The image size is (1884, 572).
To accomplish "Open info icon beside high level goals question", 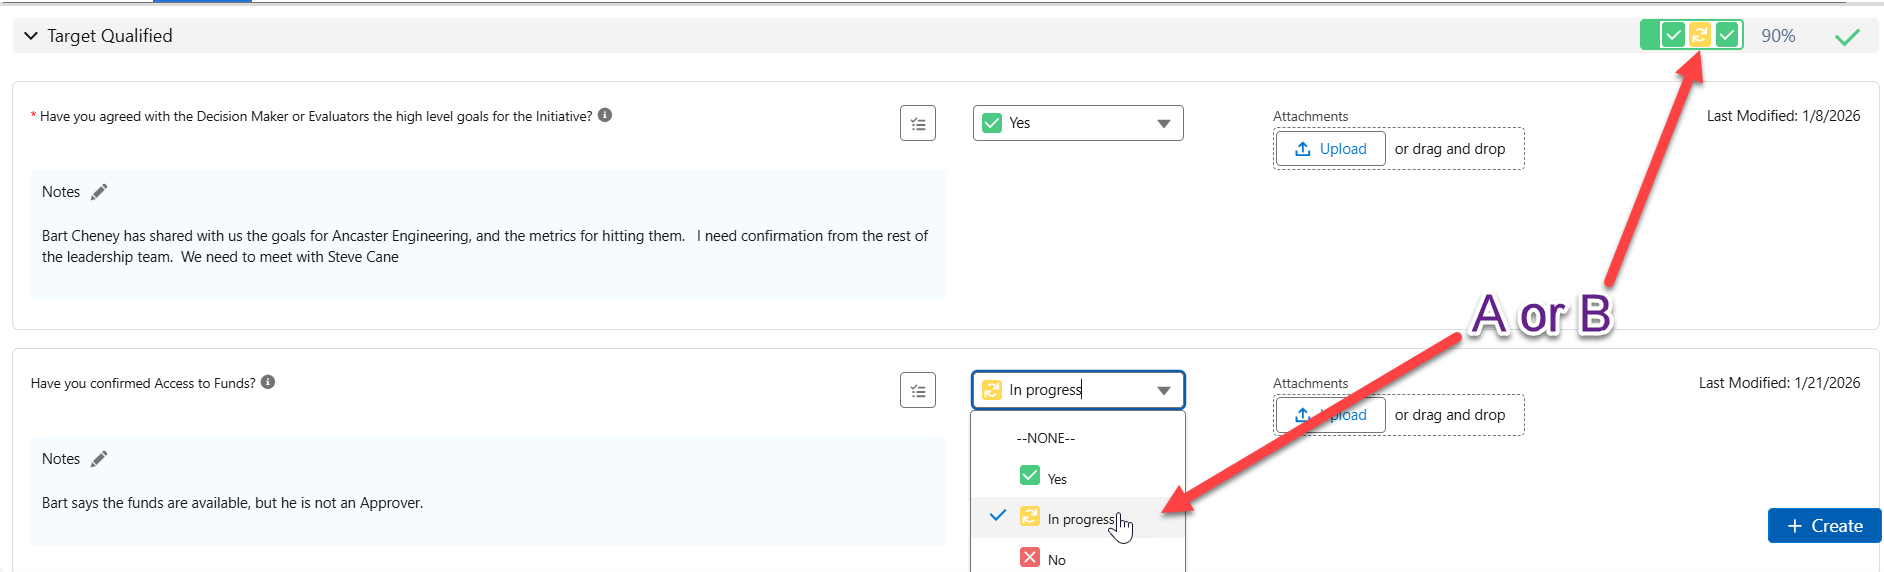I will tap(605, 115).
